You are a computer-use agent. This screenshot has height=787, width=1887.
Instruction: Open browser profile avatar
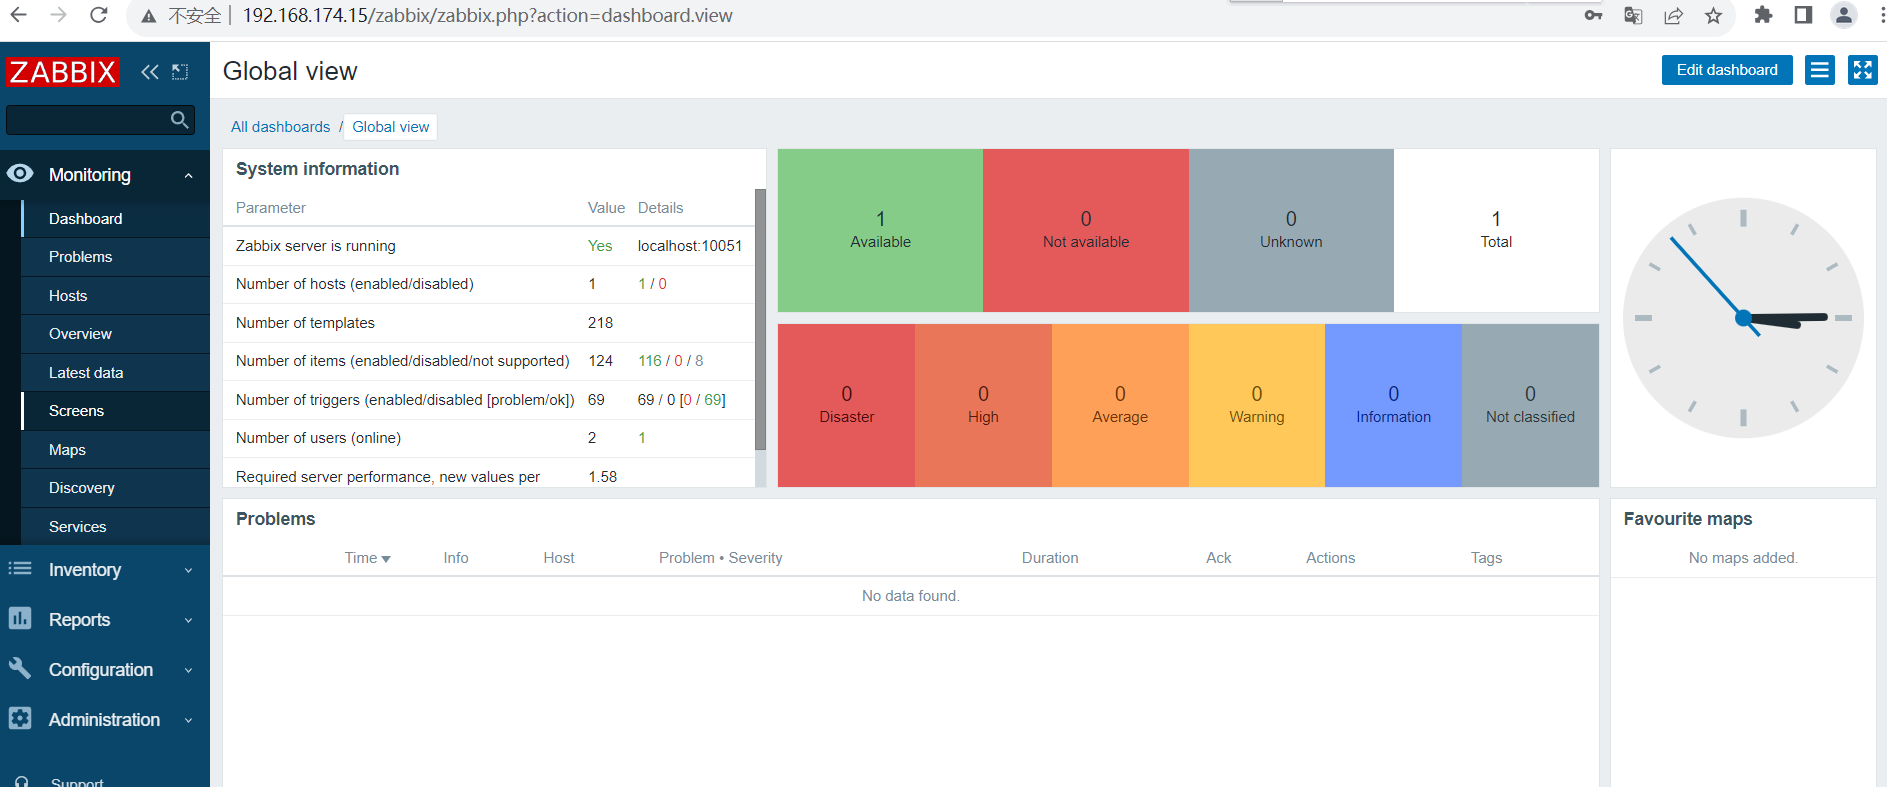pyautogui.click(x=1844, y=15)
